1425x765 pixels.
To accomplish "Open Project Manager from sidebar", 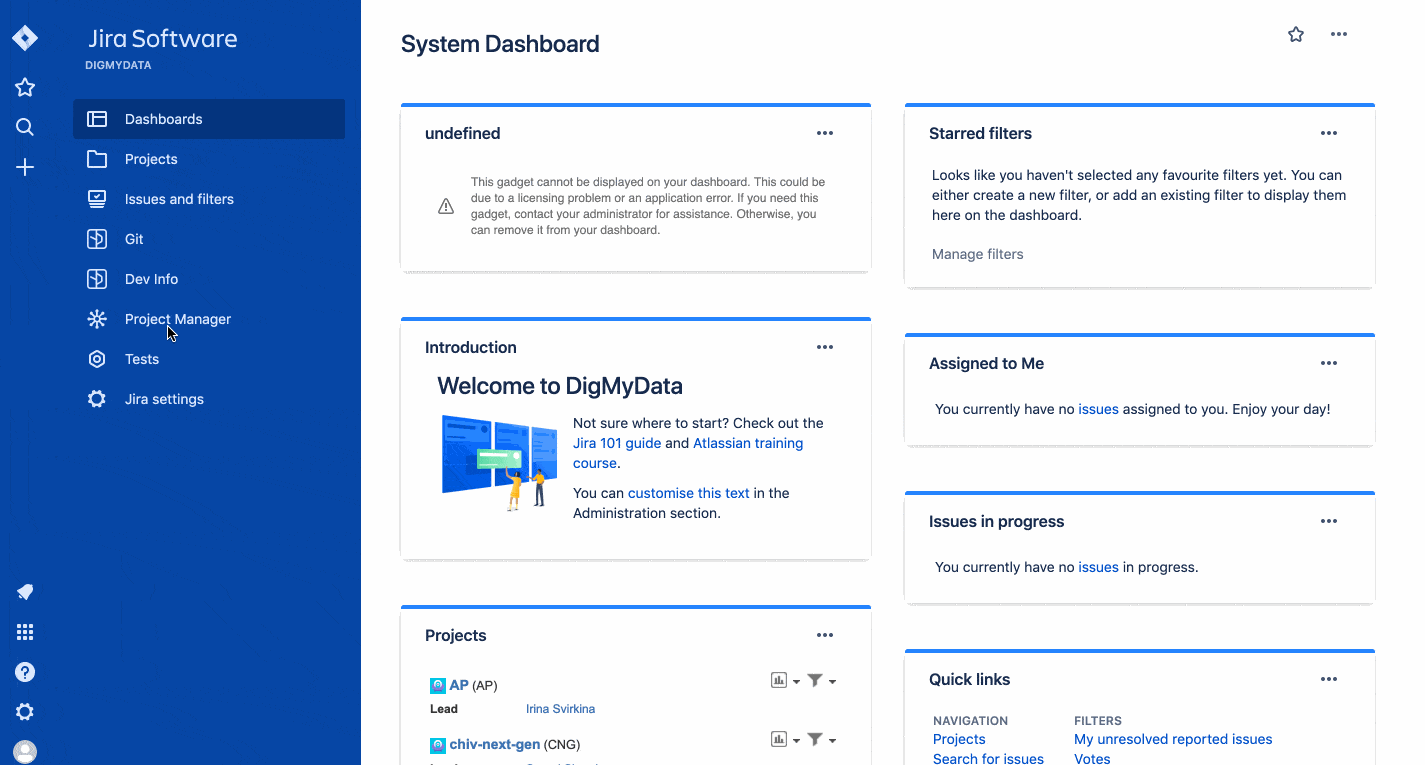I will (177, 319).
